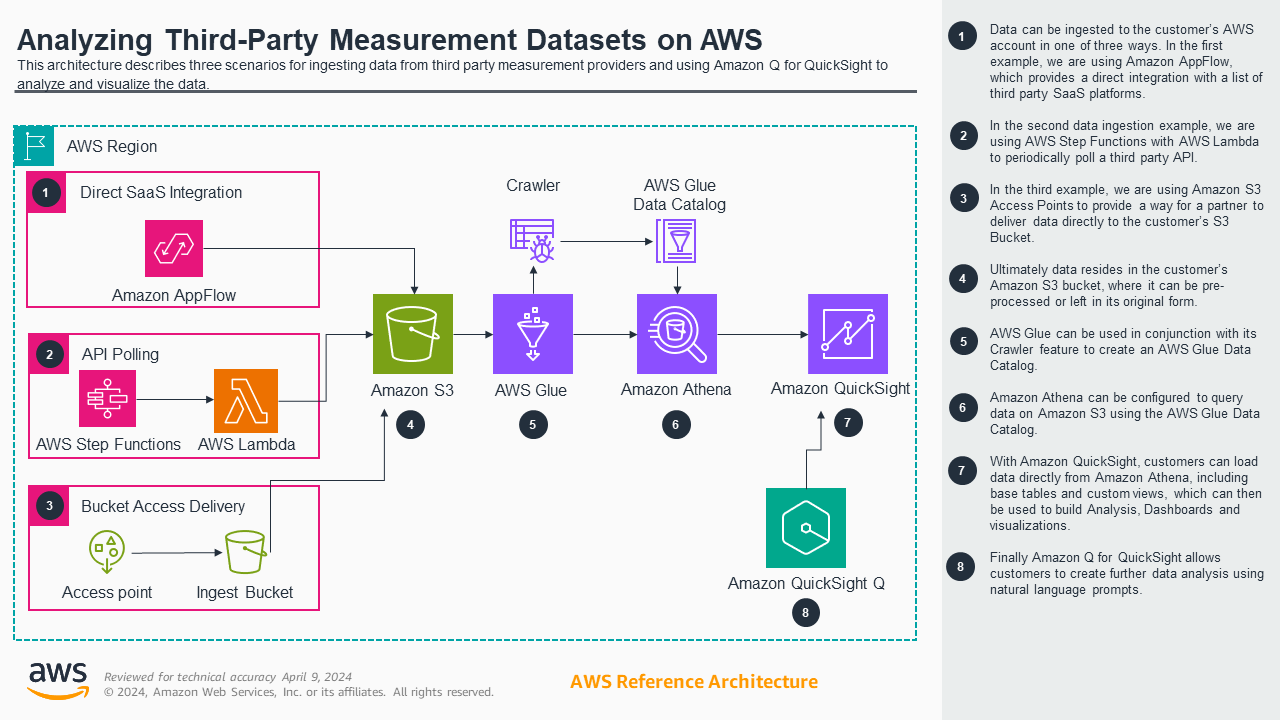Click the 'Amazon AppFlow' label
This screenshot has height=720, width=1280.
174,295
